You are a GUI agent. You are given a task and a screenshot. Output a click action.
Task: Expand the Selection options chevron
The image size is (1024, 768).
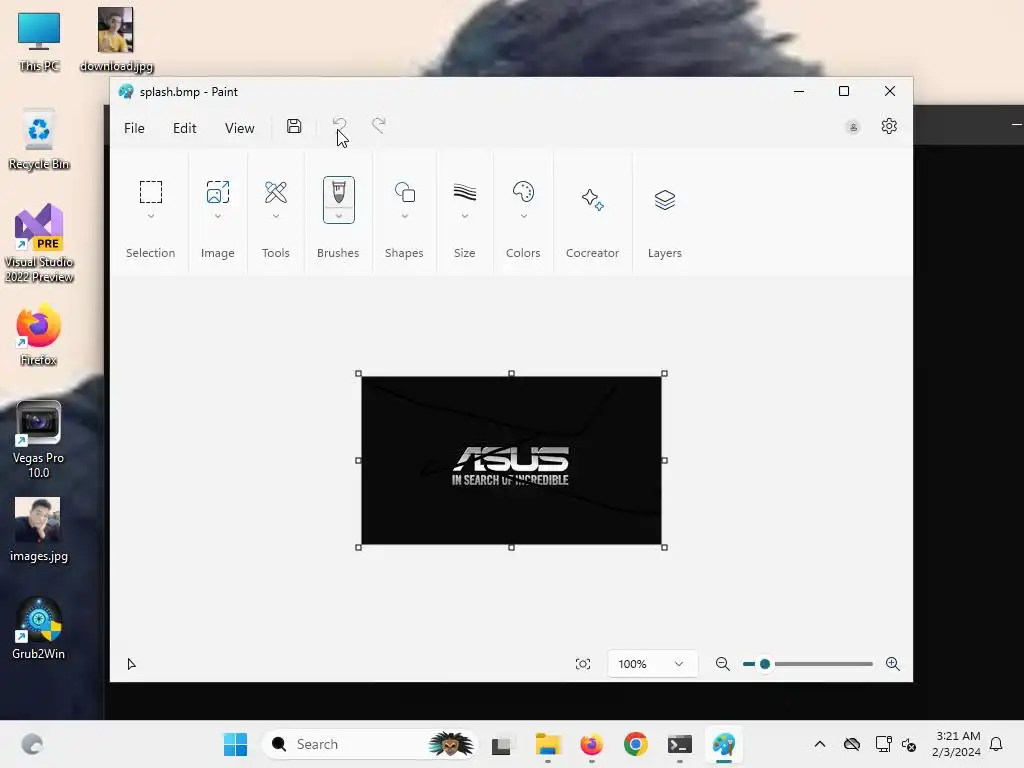point(151,216)
